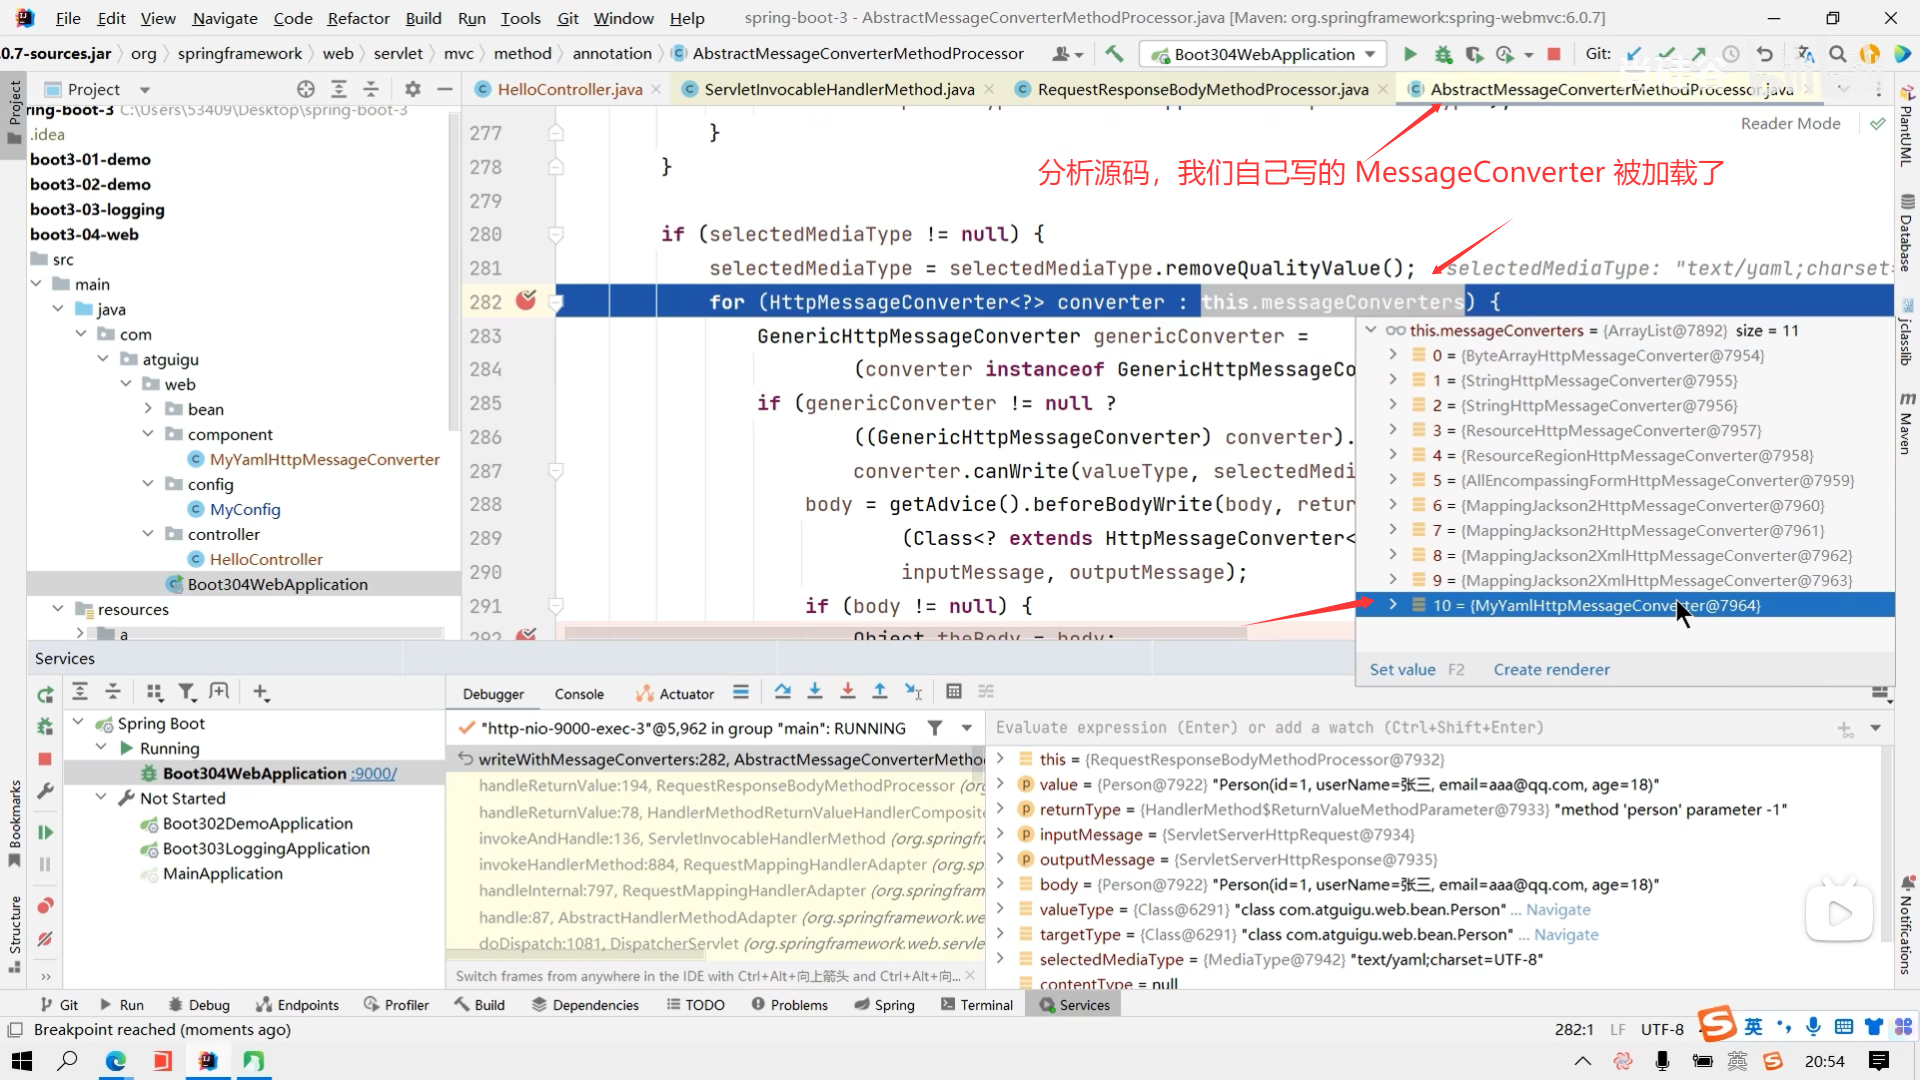Click the Navigate link beside valueType
The height and width of the screenshot is (1080, 1920).
click(1558, 909)
